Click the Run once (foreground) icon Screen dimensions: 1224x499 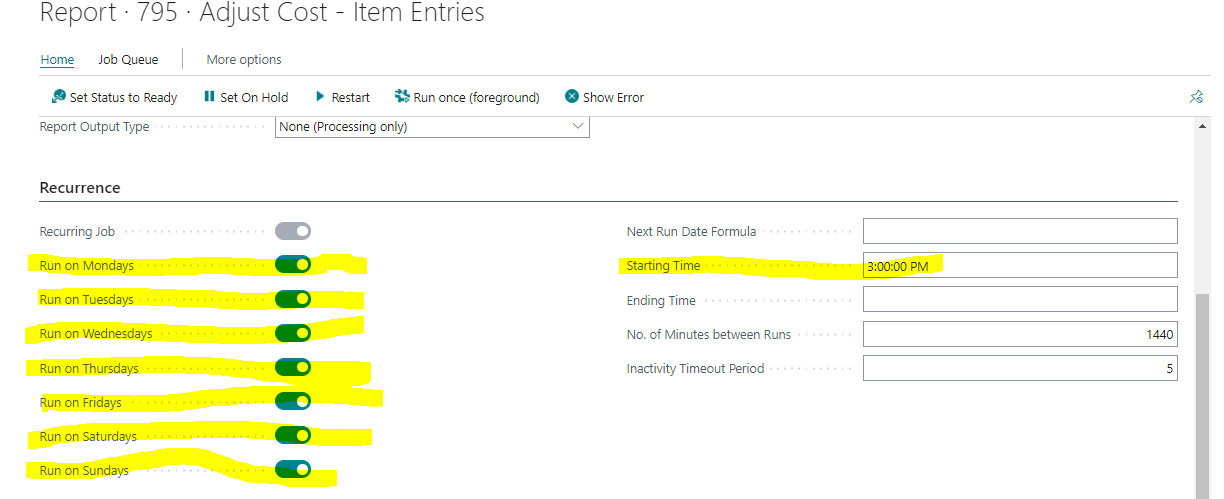coord(402,97)
